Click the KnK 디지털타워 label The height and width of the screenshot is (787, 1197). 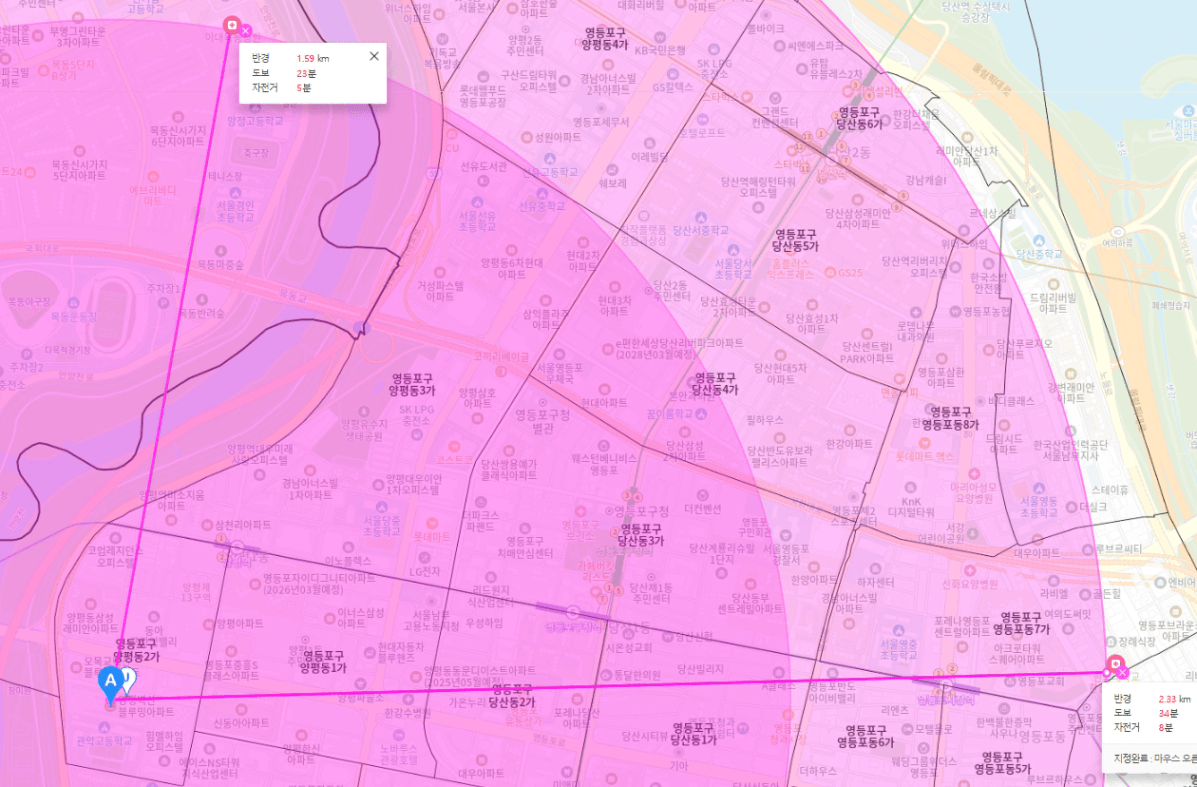tap(912, 506)
